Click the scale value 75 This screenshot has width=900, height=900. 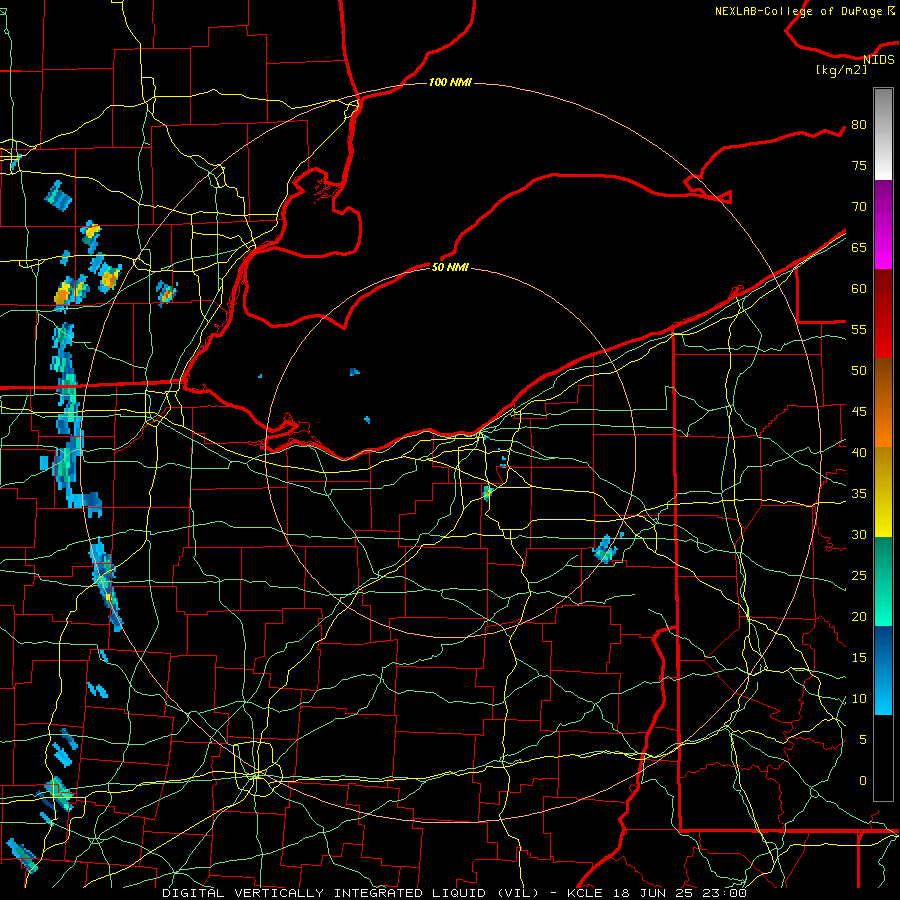859,165
